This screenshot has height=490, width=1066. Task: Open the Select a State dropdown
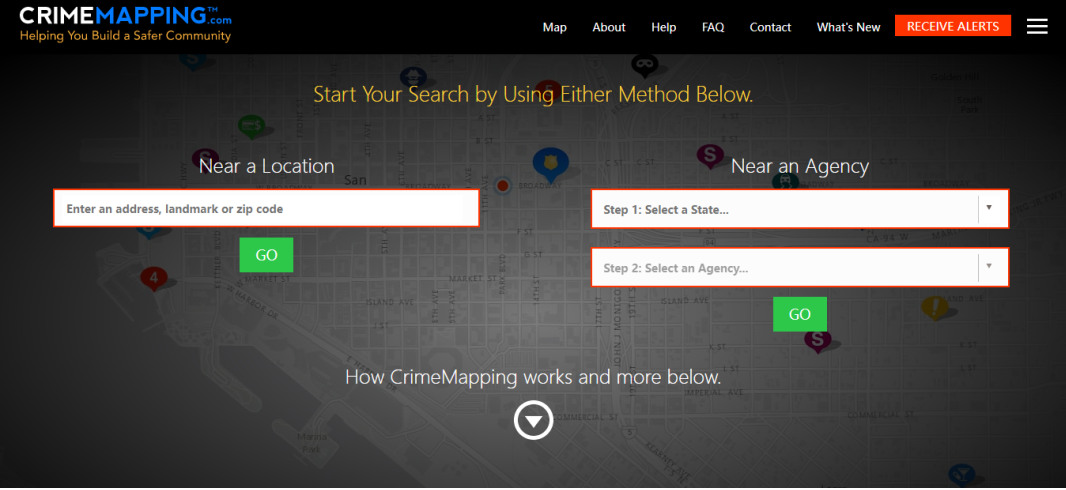(800, 209)
